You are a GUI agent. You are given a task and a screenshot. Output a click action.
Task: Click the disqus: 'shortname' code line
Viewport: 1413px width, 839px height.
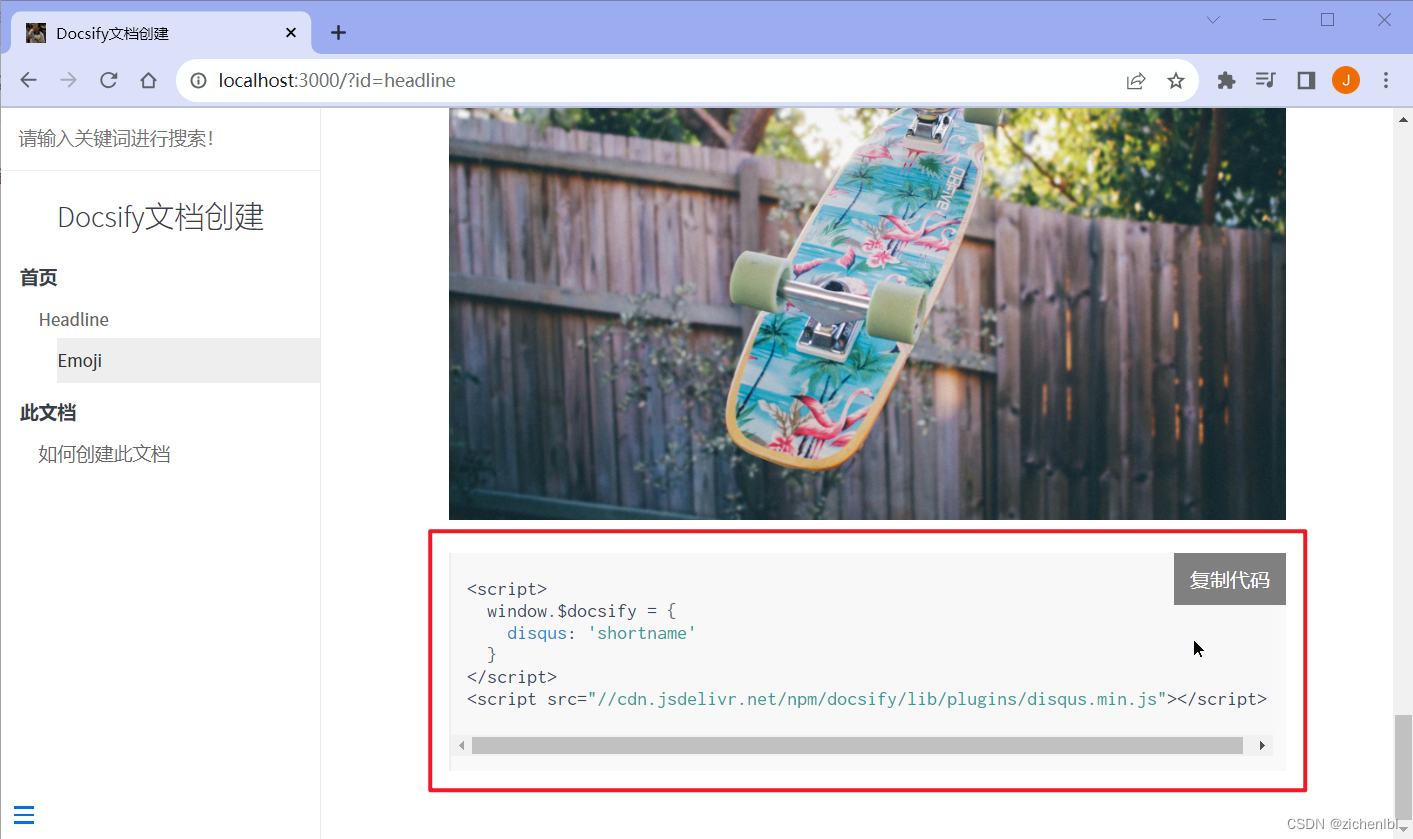[601, 633]
